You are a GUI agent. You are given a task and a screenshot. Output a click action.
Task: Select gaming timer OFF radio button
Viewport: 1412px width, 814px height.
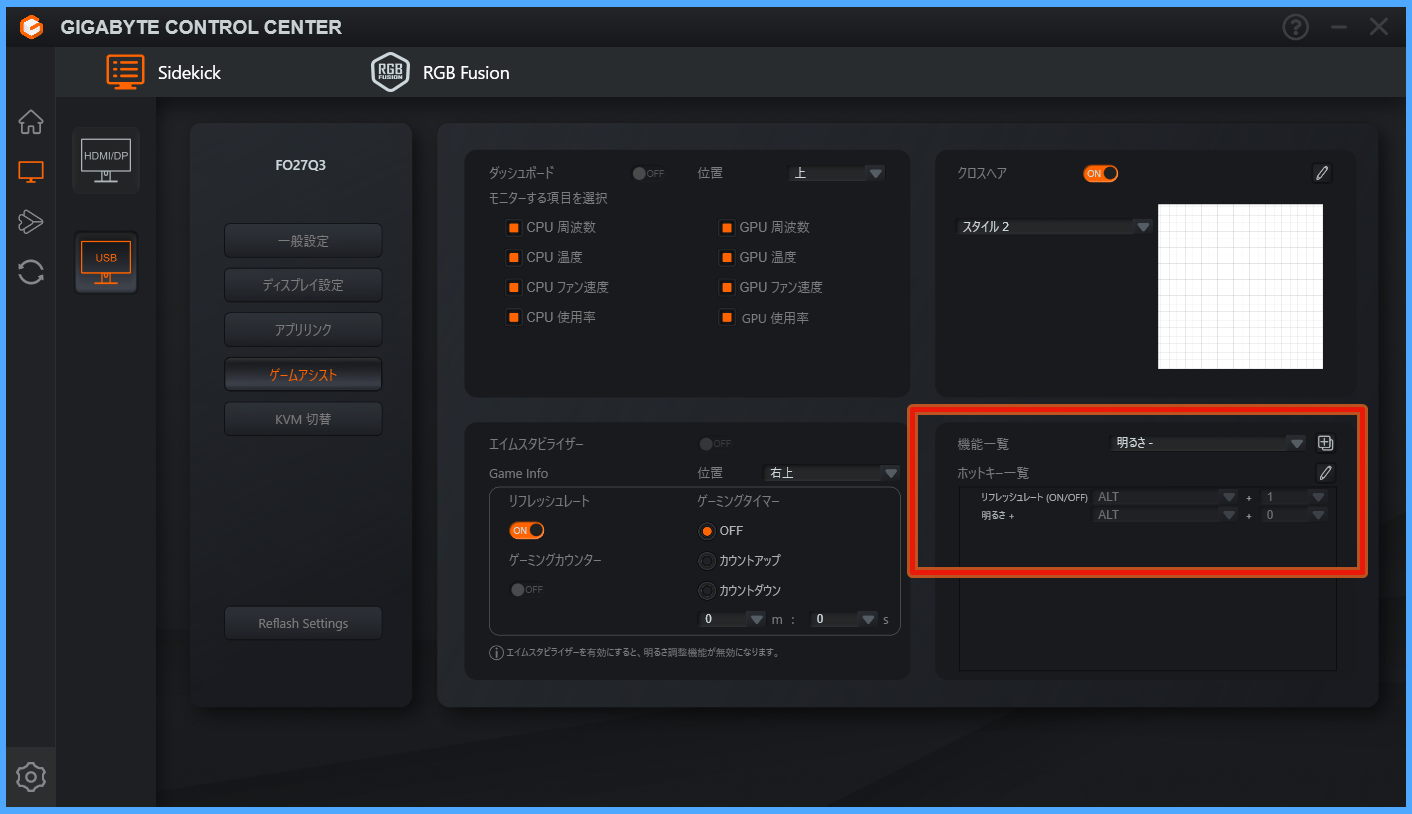707,531
